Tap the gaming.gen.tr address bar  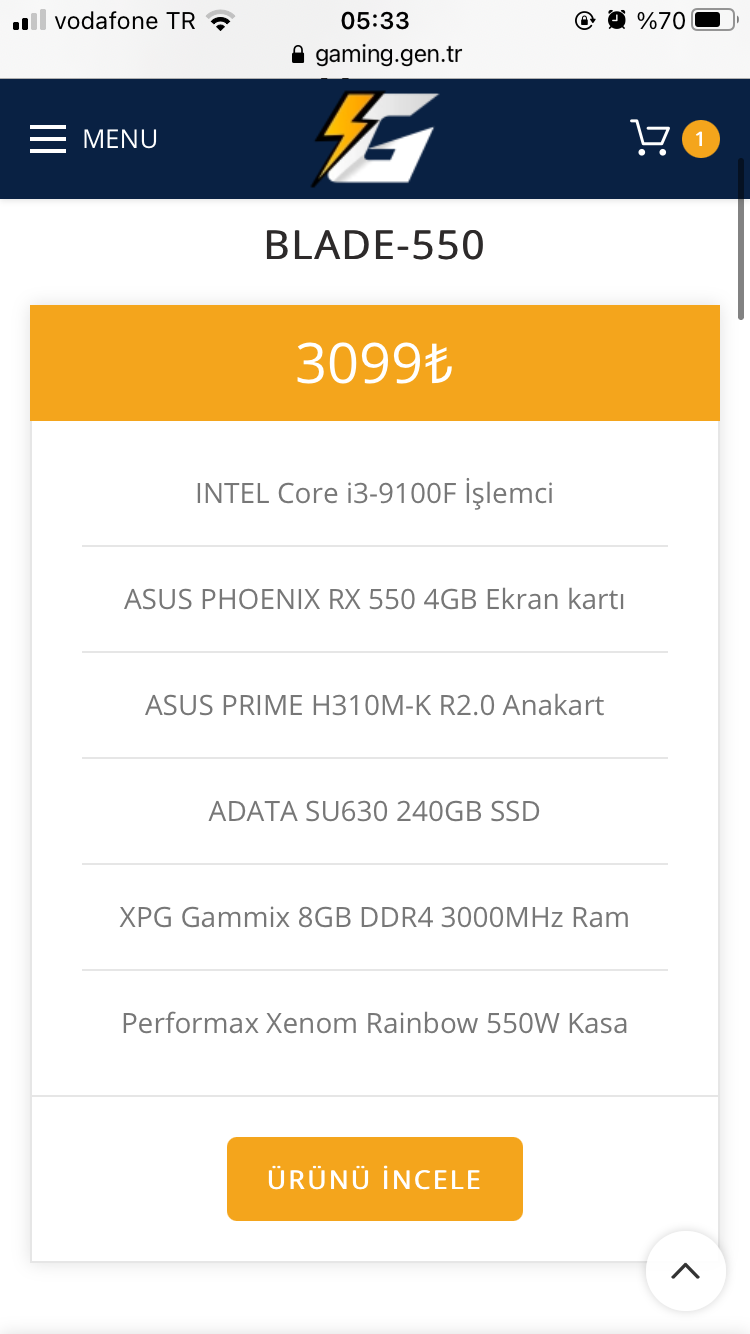pos(388,54)
